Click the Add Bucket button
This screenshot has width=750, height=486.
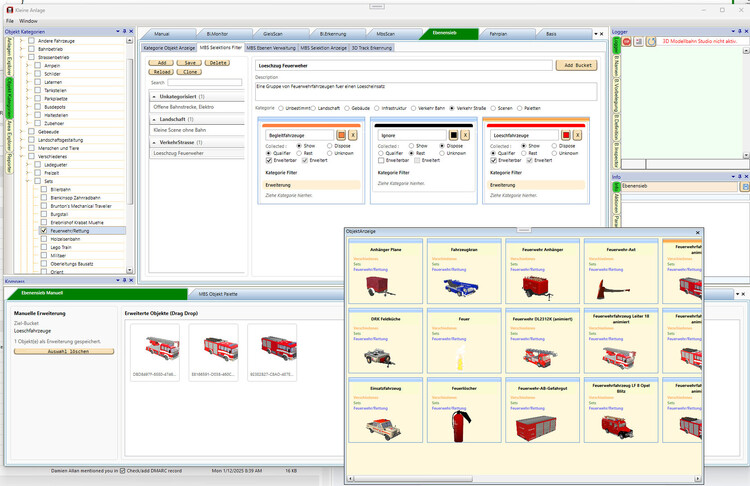(578, 64)
